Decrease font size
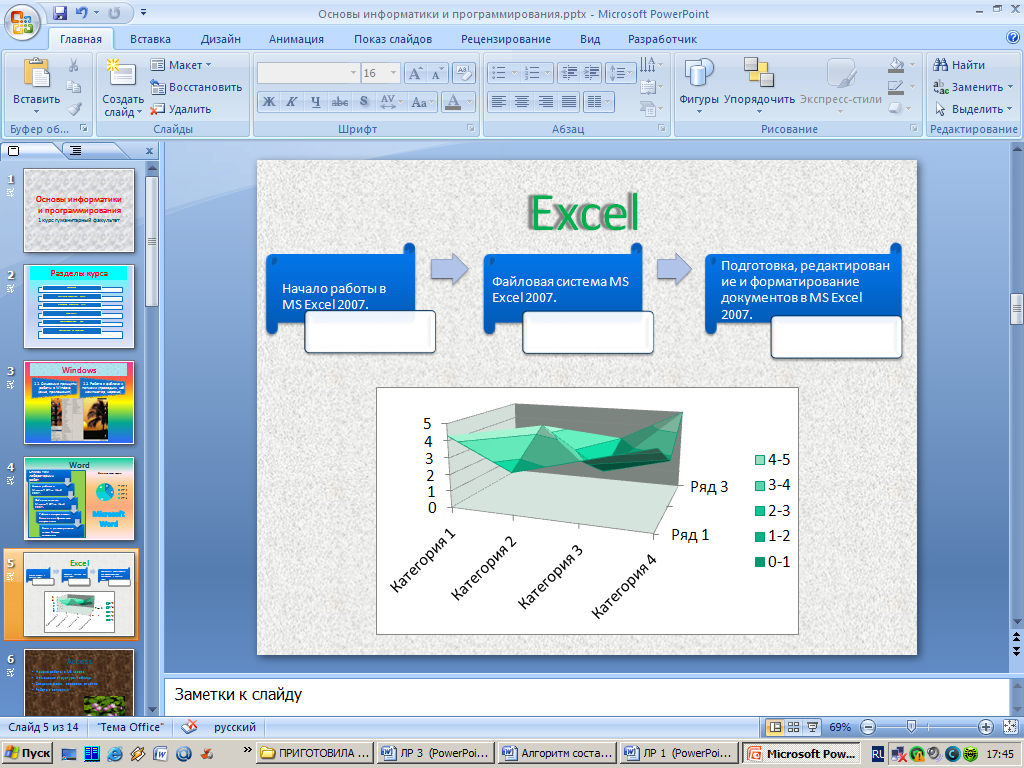This screenshot has width=1024, height=768. tap(436, 73)
